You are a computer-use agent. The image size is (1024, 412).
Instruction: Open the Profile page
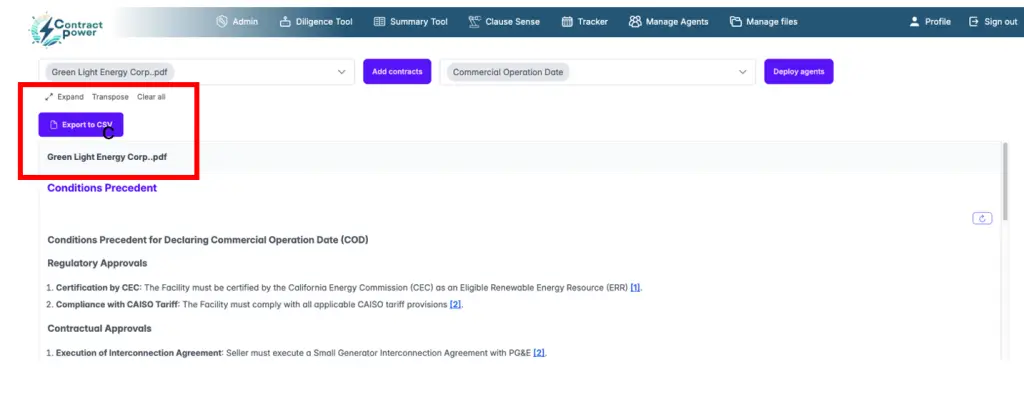pyautogui.click(x=930, y=22)
